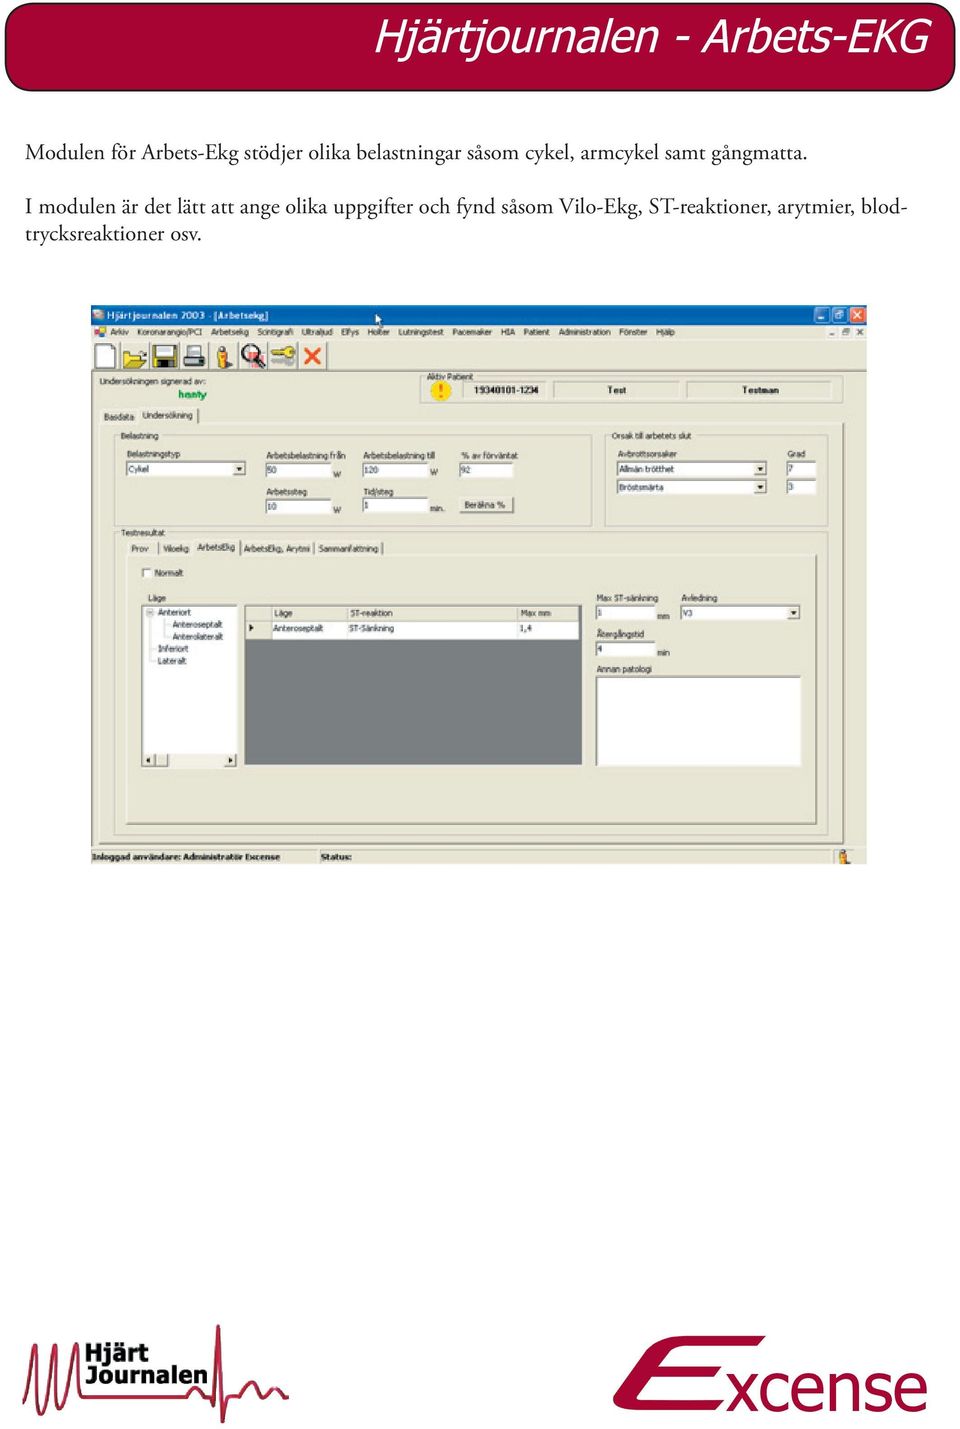
Task: Click the Arbetsbelastning från input field
Action: tap(297, 470)
